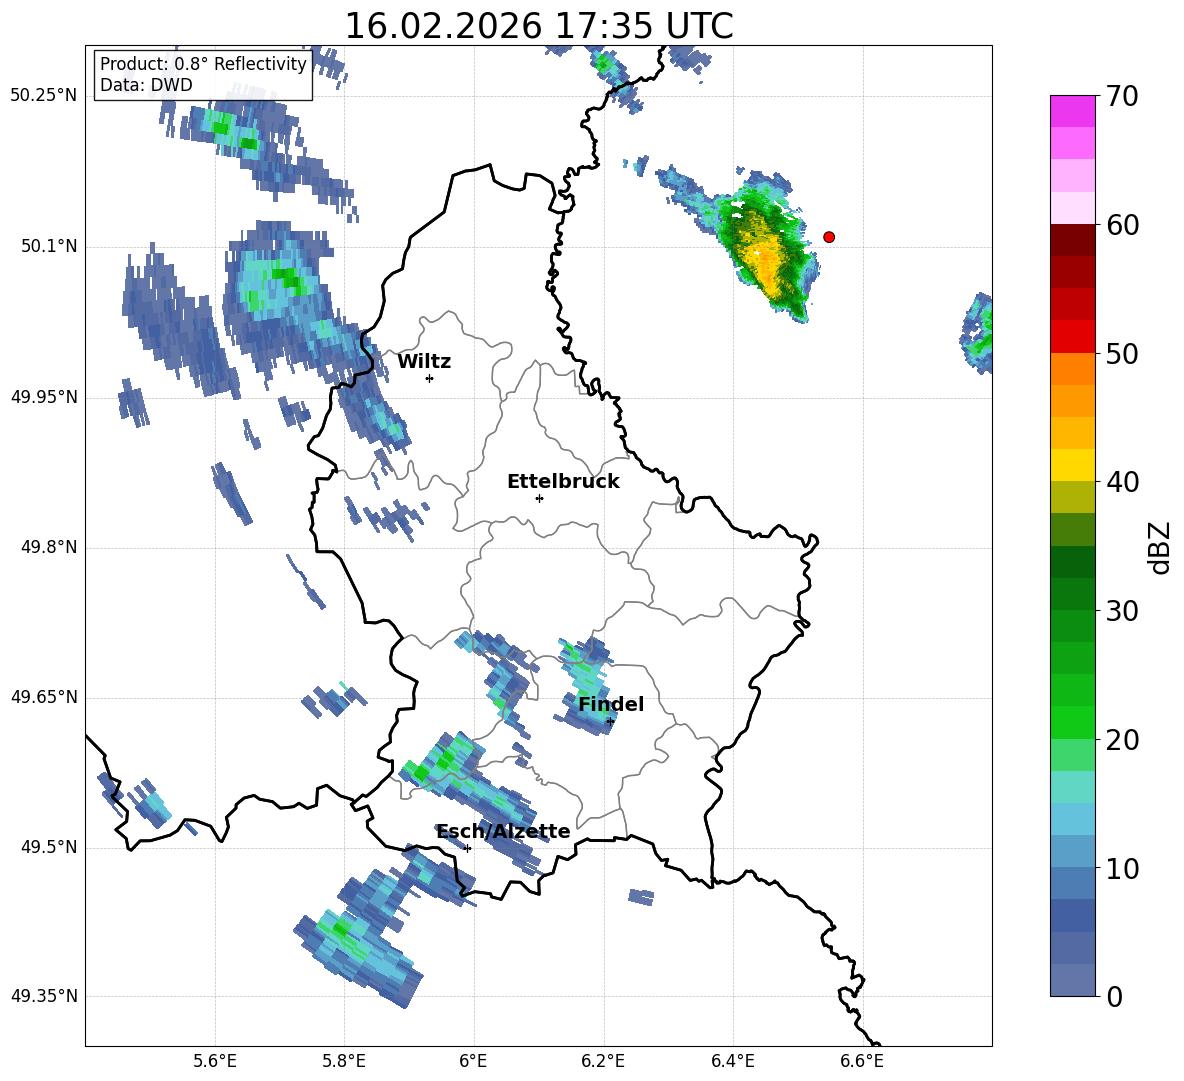
Task: Click the 10 colorbar tick label
Action: point(1122,868)
